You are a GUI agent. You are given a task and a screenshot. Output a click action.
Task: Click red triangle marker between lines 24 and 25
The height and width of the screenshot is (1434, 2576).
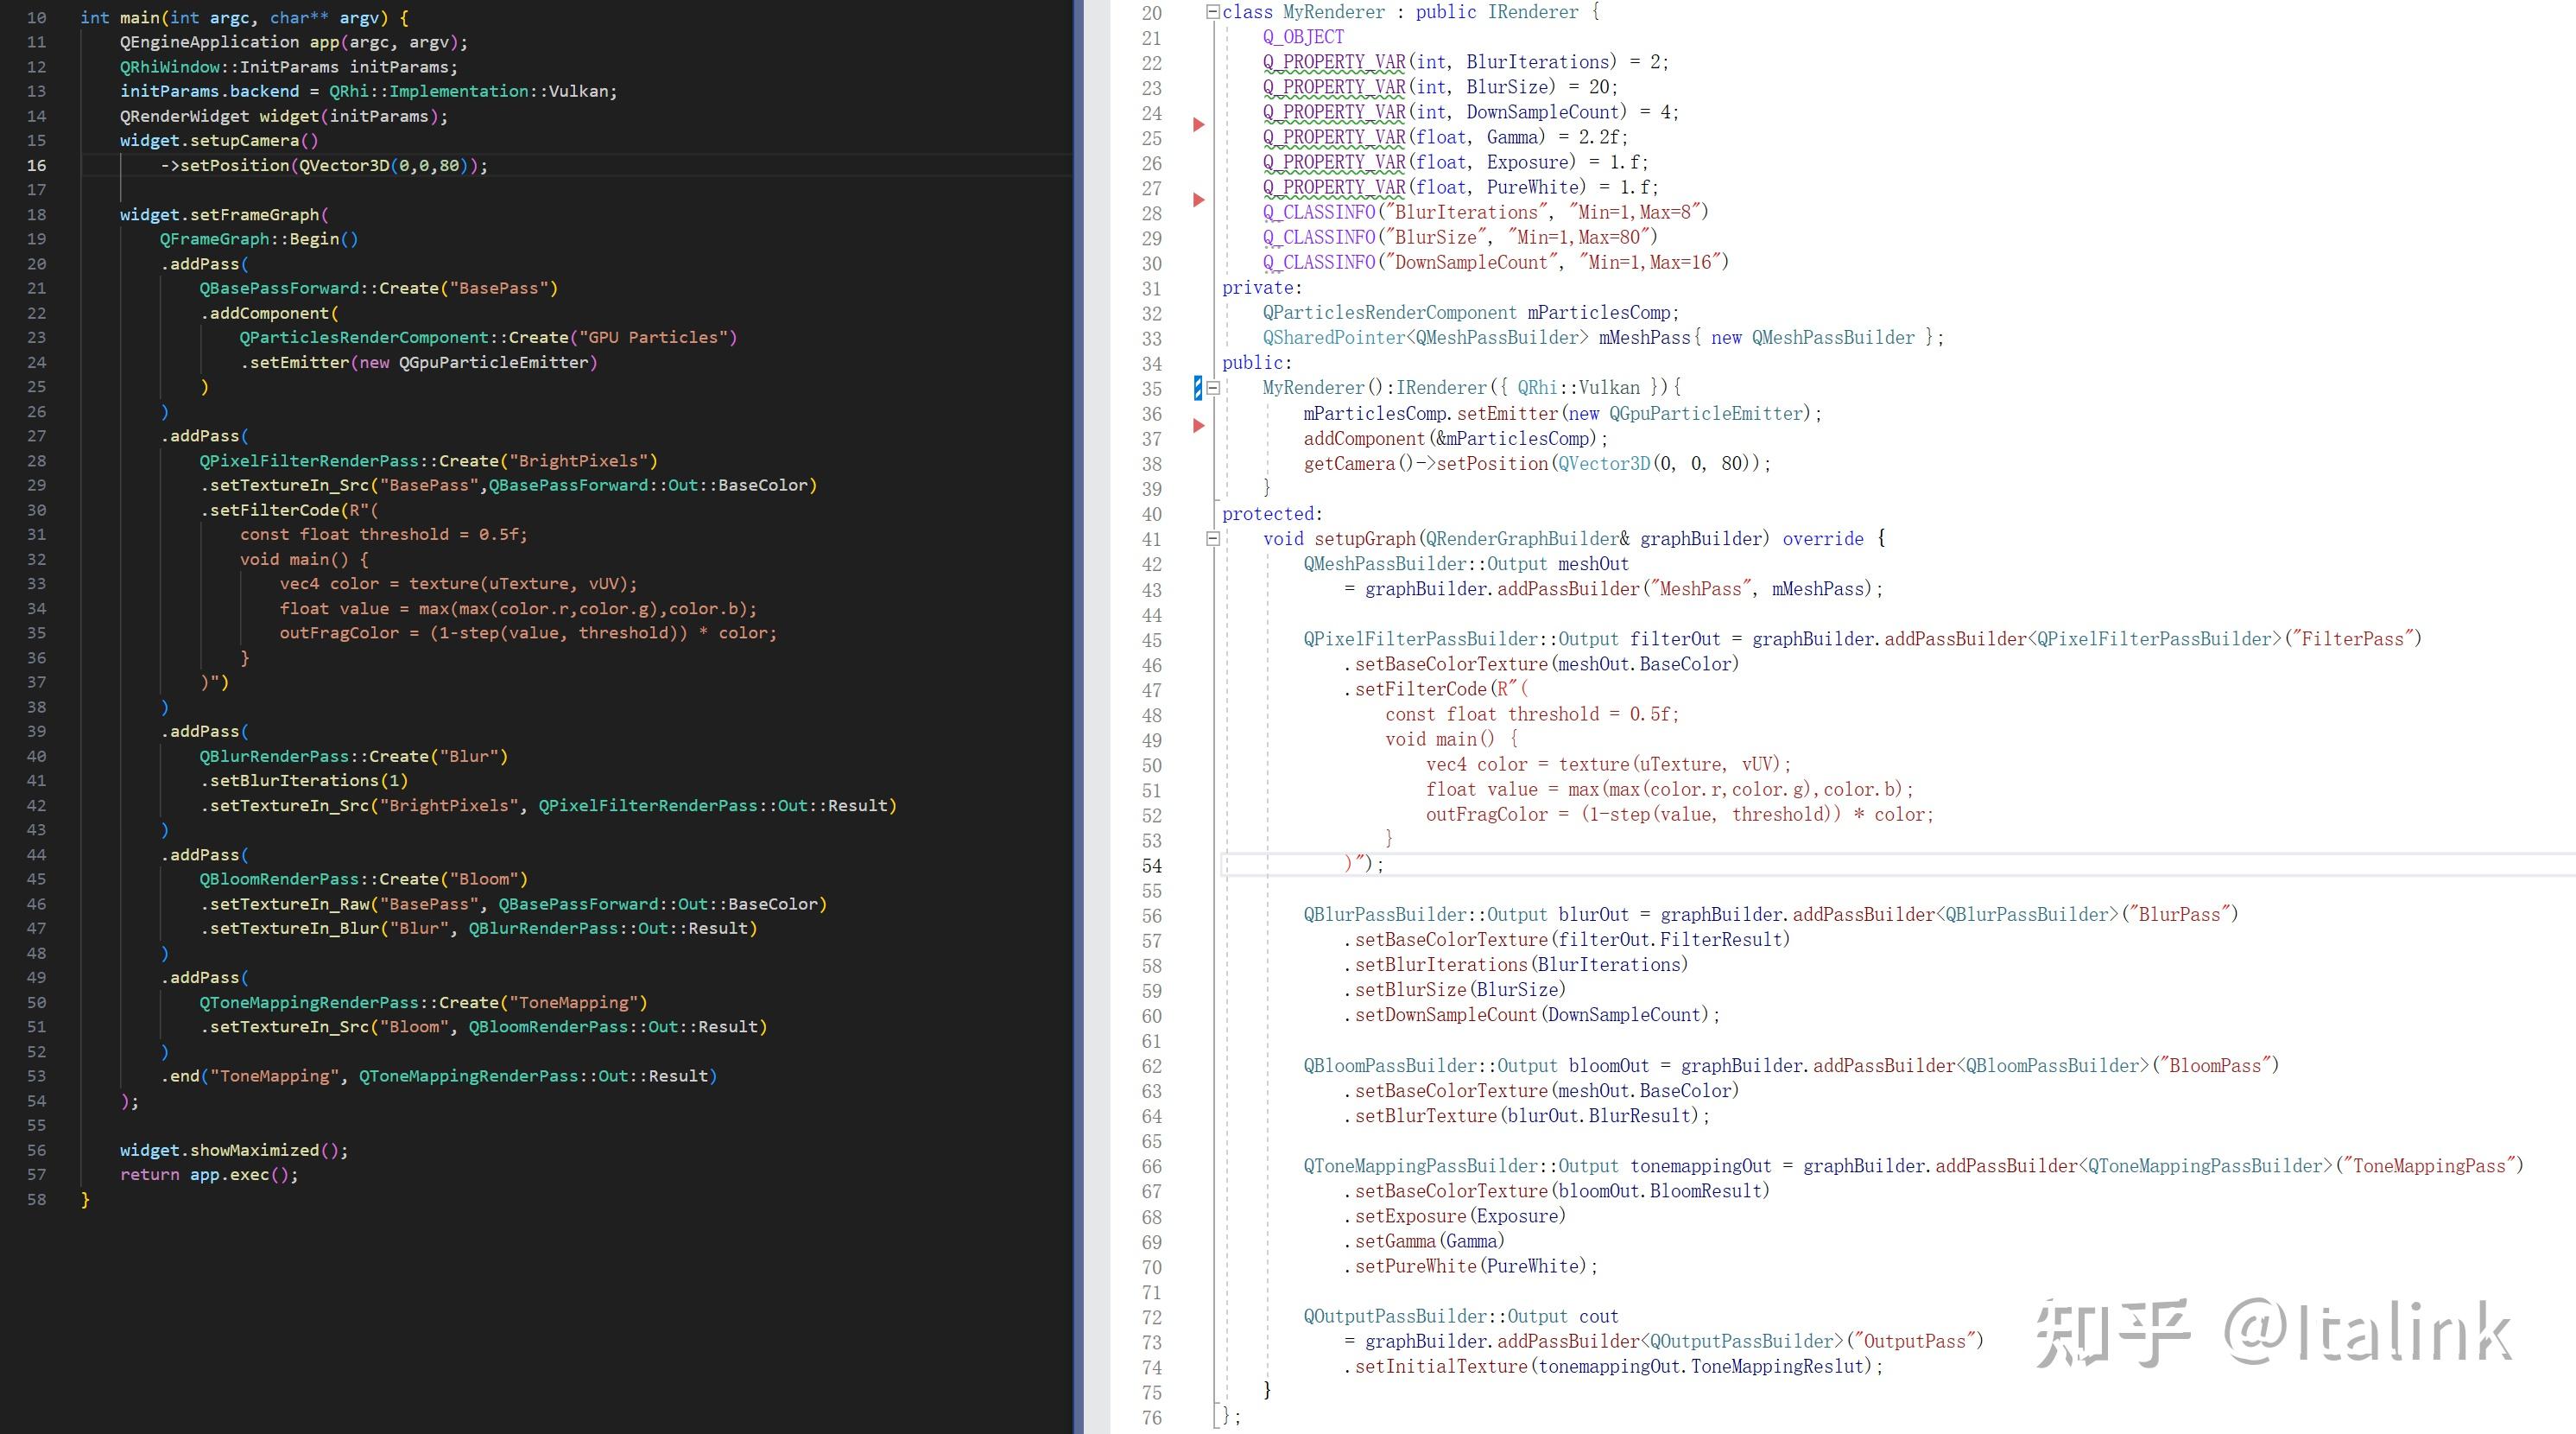1198,125
